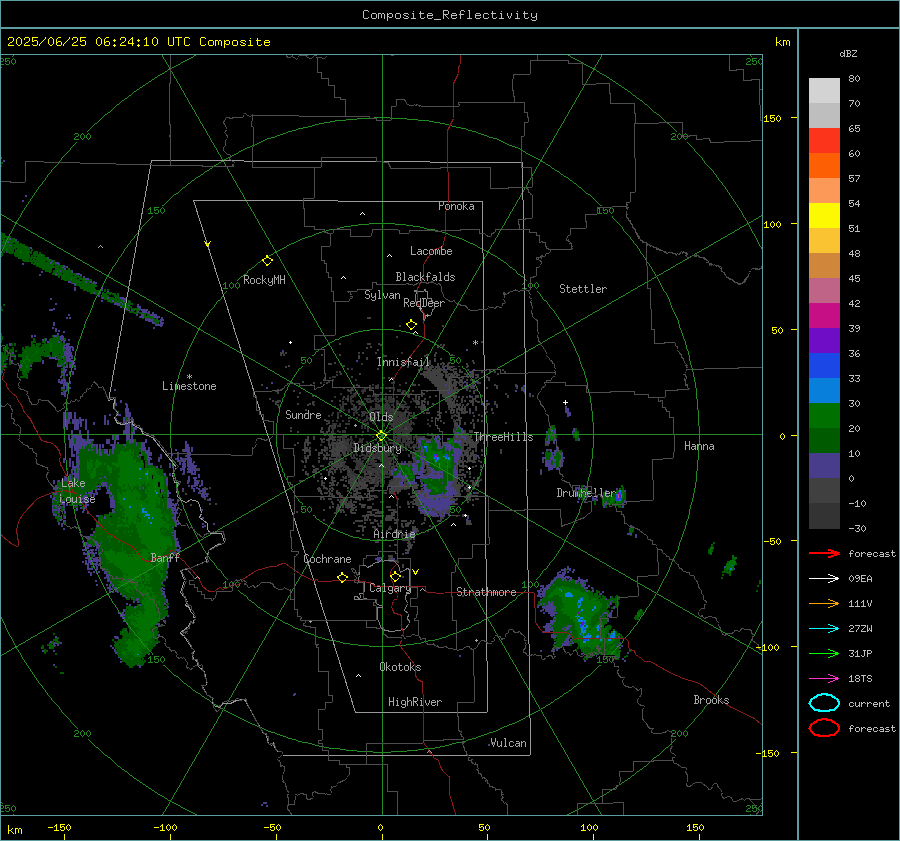
Task: Click the Didsbury city label
Action: pos(378,448)
